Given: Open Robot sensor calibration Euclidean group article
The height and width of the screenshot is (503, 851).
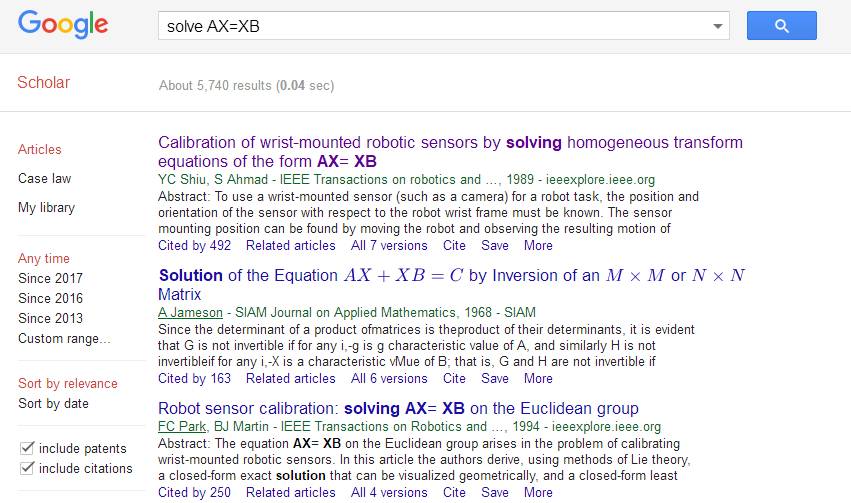Looking at the screenshot, I should pyautogui.click(x=398, y=408).
